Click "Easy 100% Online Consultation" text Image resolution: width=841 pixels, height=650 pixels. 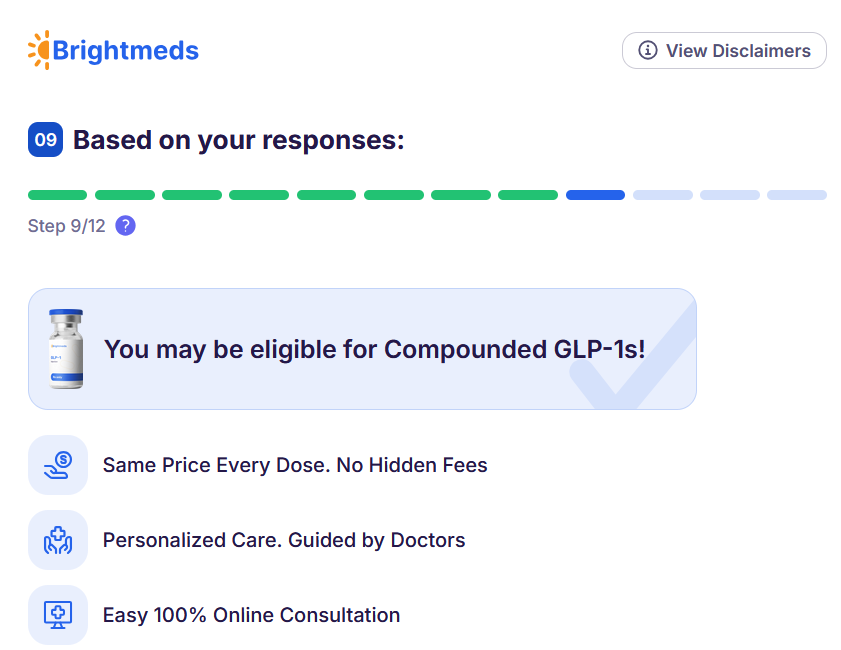tap(251, 615)
